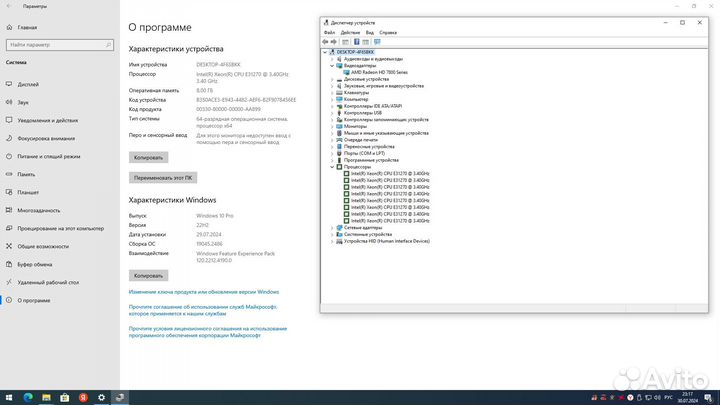Collapse the Процессоры tree node
720x405 pixels.
point(332,166)
